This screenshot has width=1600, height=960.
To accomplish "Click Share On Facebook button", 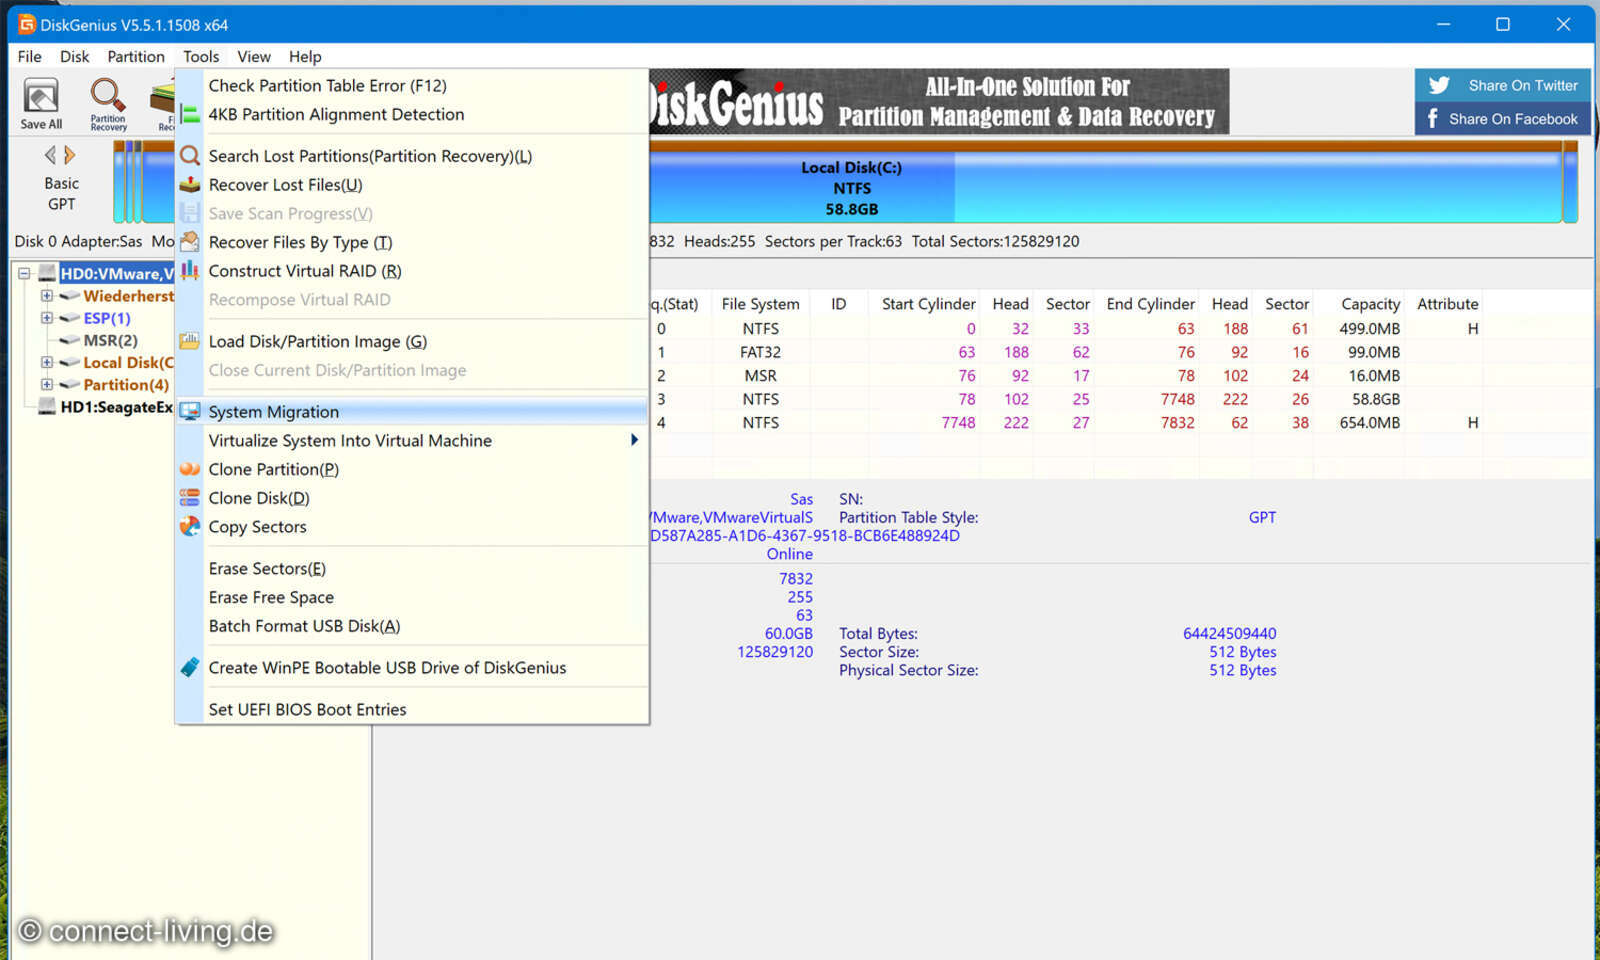I will coord(1502,119).
